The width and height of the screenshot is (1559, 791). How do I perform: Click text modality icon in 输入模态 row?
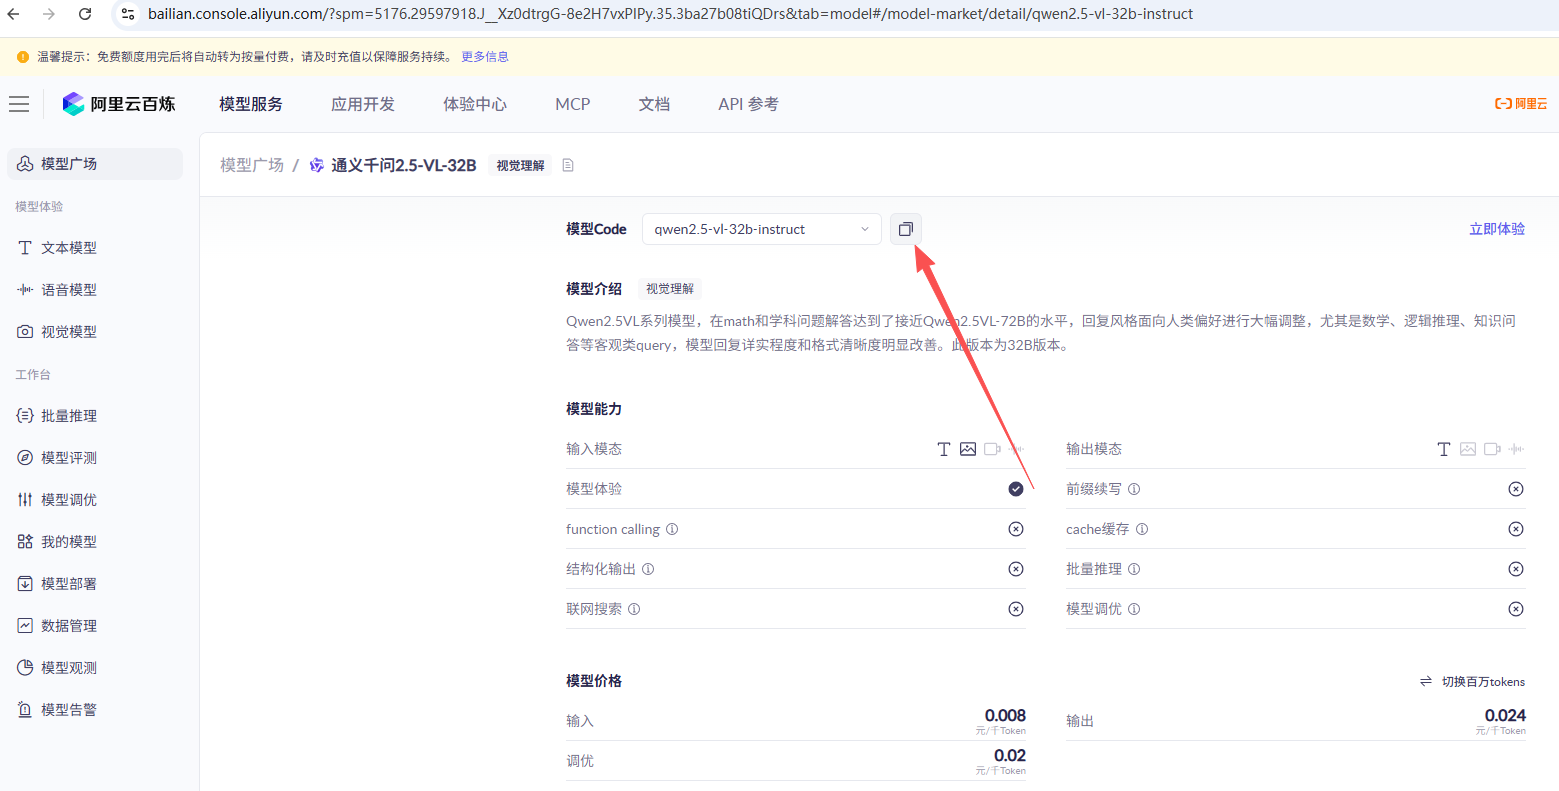(x=943, y=449)
